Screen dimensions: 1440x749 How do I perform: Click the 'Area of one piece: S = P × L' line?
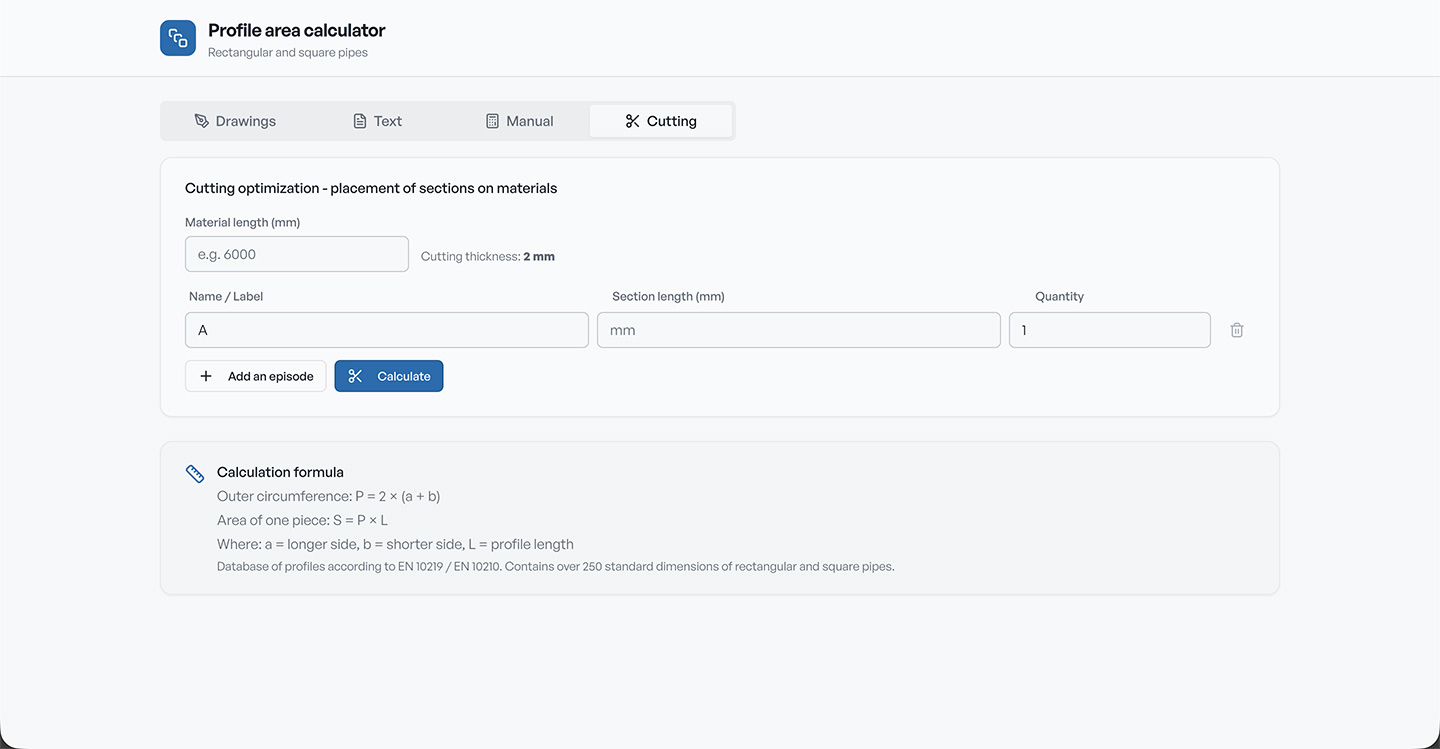302,520
